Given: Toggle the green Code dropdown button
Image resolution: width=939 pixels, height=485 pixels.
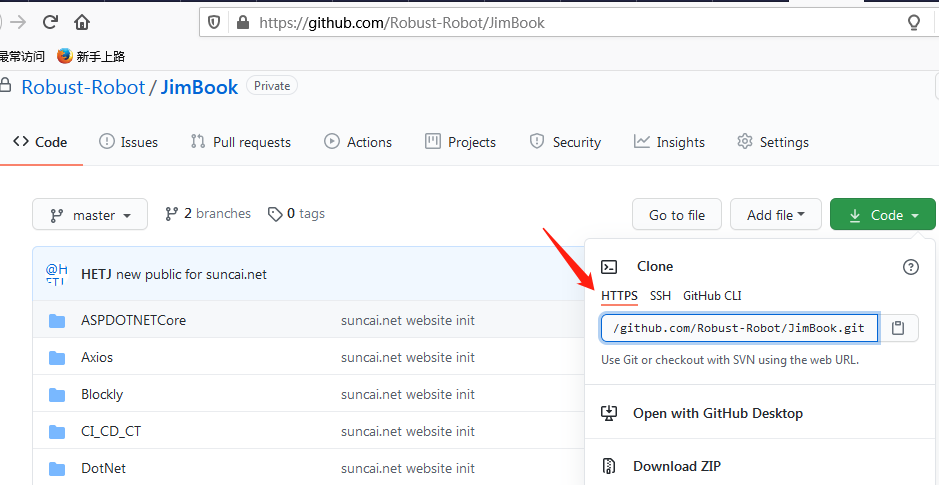Looking at the screenshot, I should coord(883,215).
